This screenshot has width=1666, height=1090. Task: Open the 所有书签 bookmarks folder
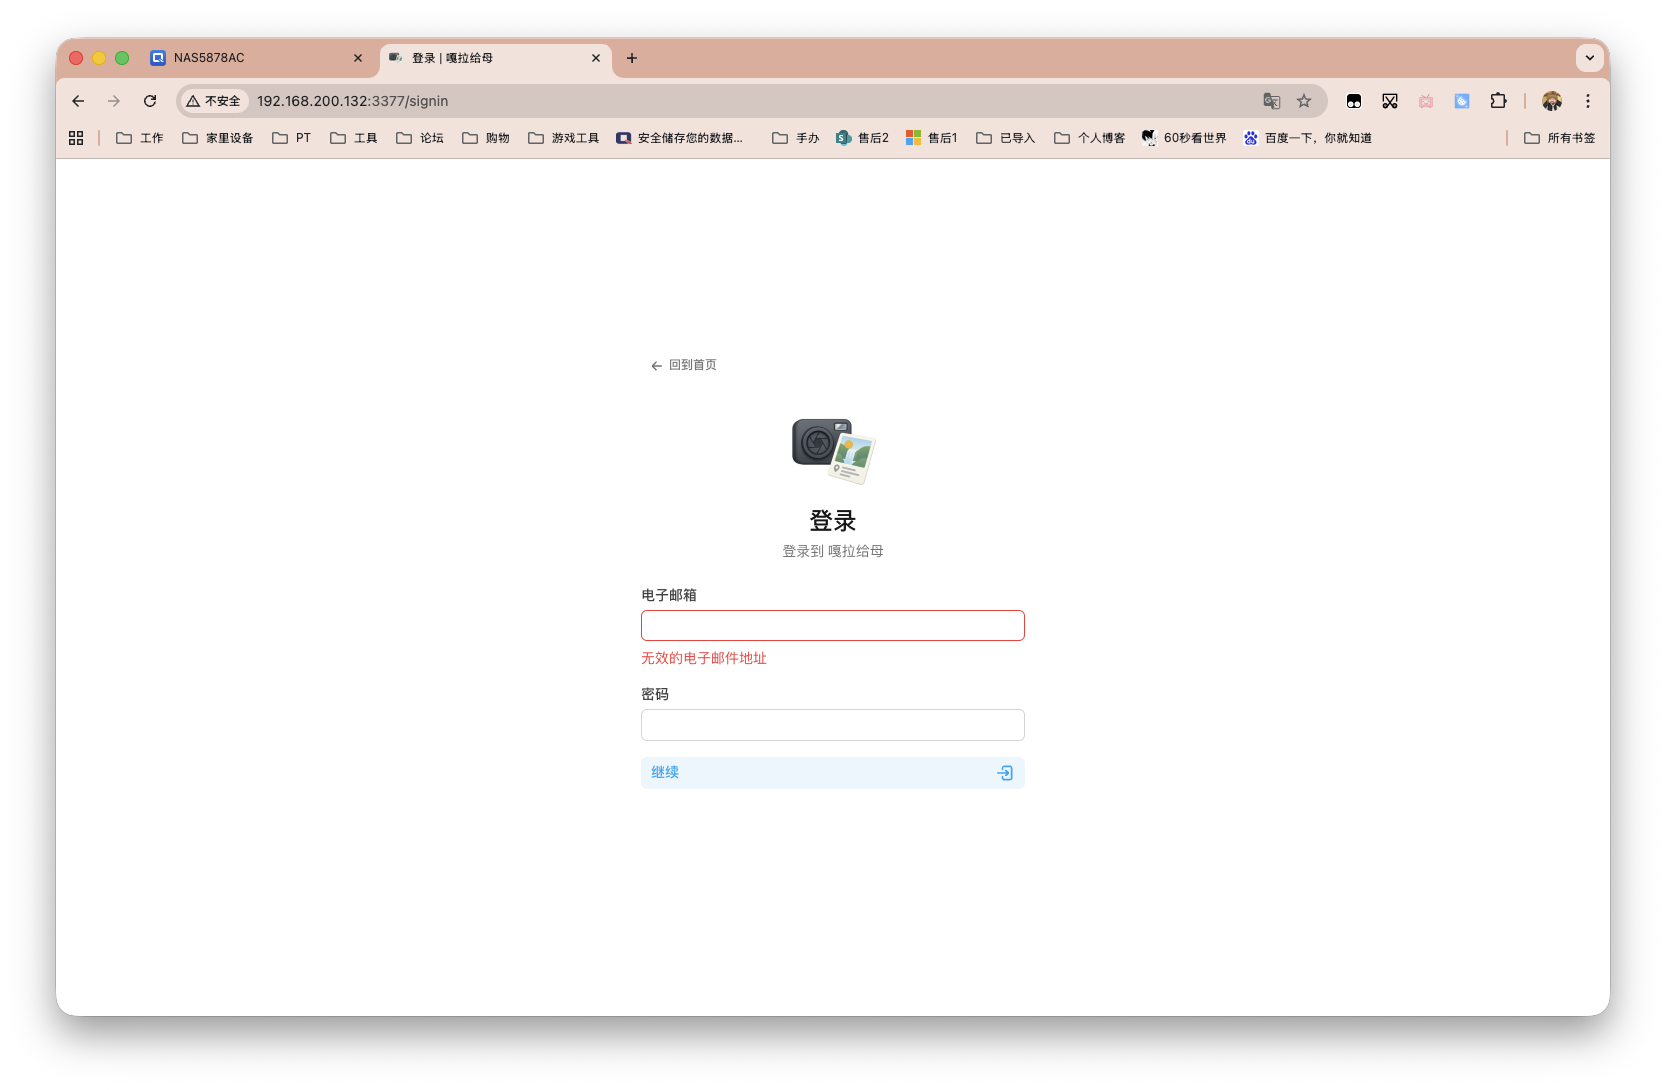[1560, 137]
